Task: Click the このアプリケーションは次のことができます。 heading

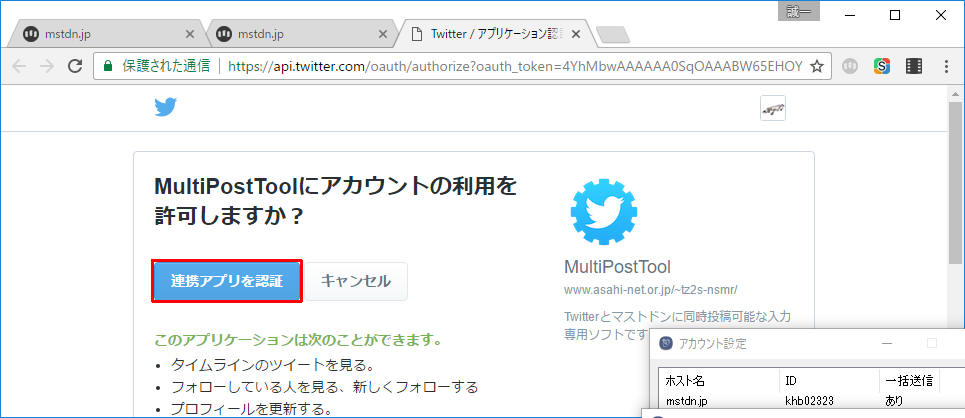Action: point(298,339)
